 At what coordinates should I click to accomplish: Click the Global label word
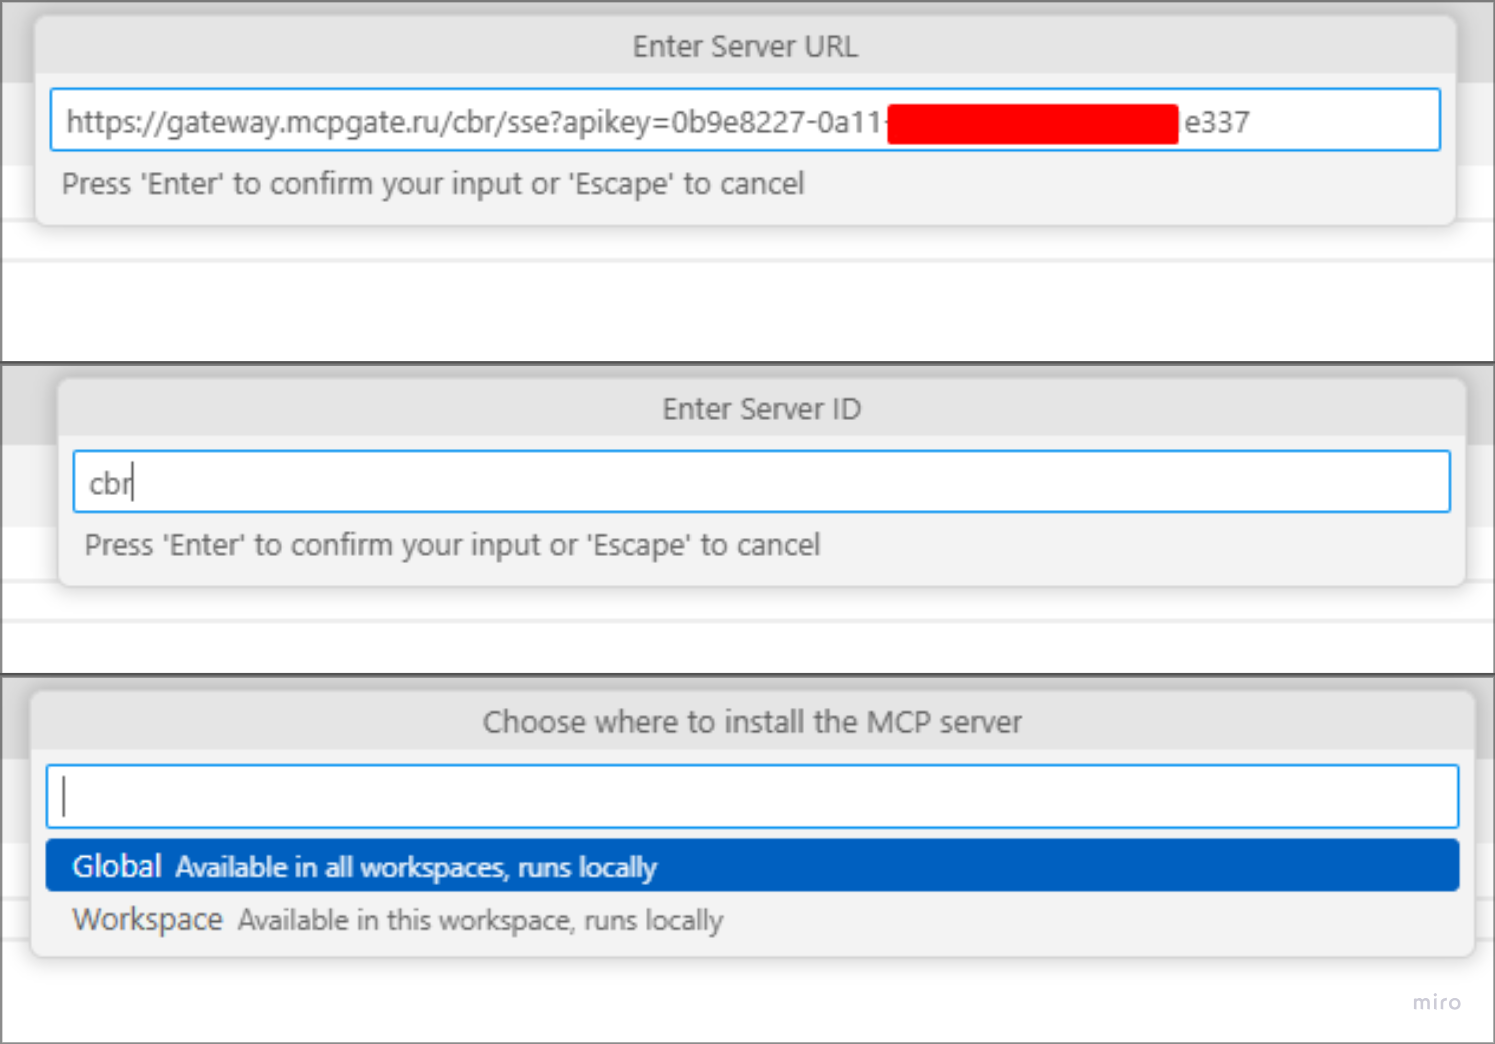tap(116, 866)
